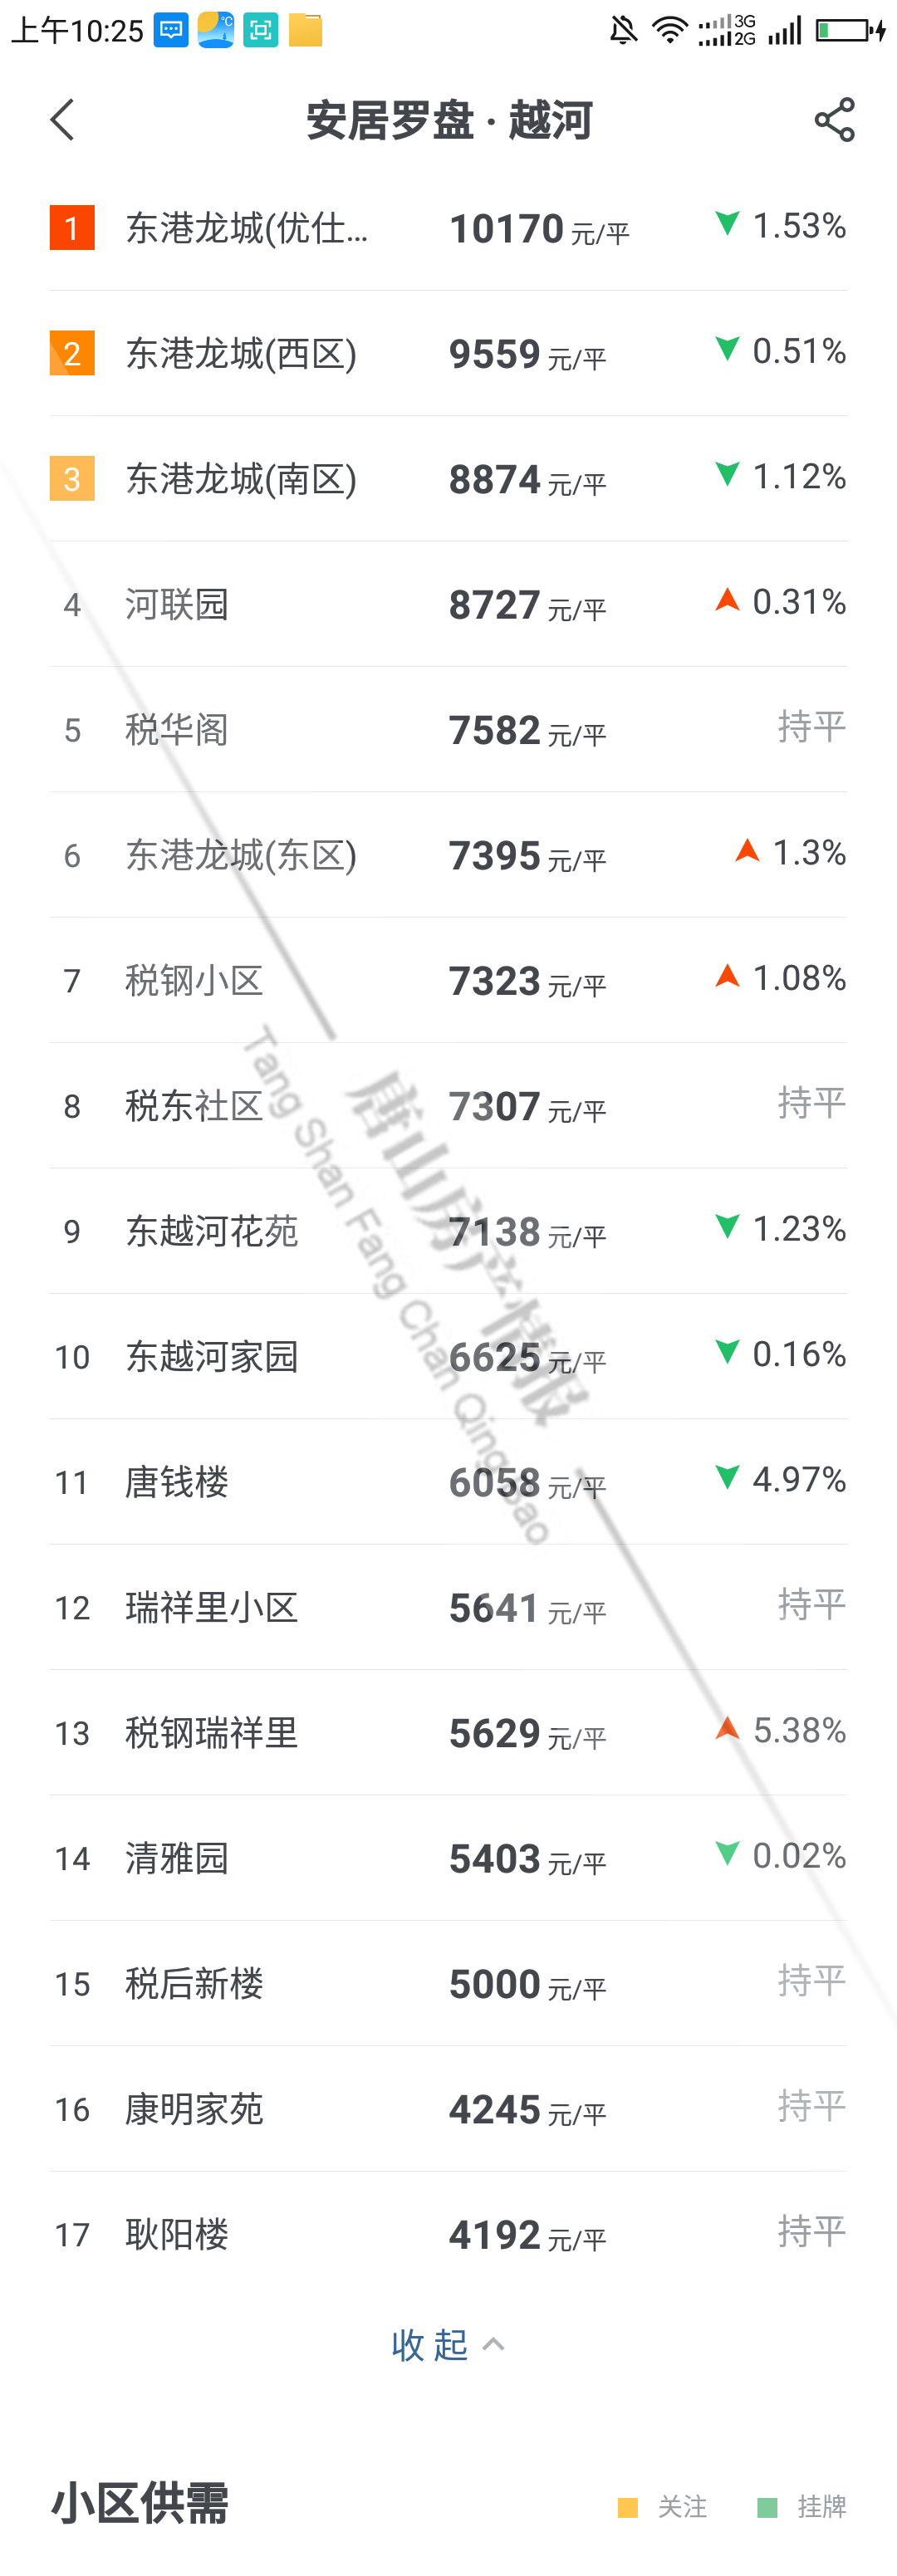Tap the 耿阳楼 row
This screenshot has width=897, height=2576.
177,2234
